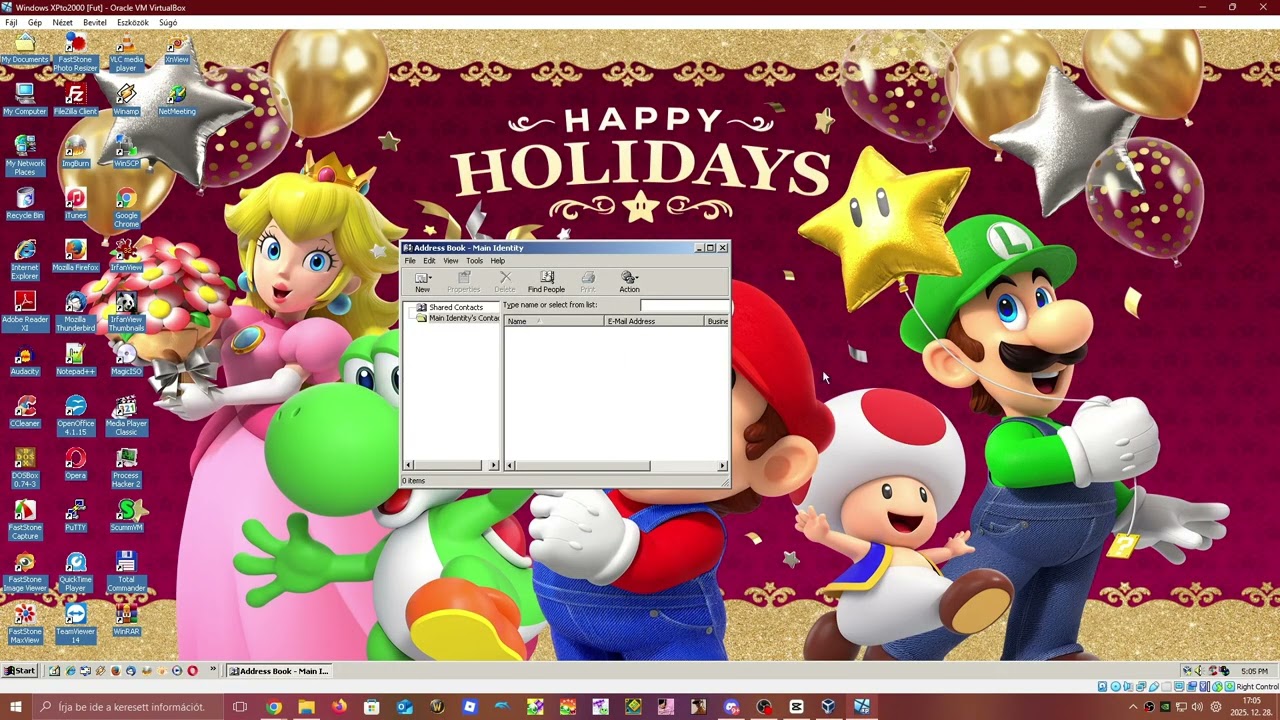The height and width of the screenshot is (720, 1280).
Task: Sort contacts by Name column header
Action: pyautogui.click(x=554, y=321)
